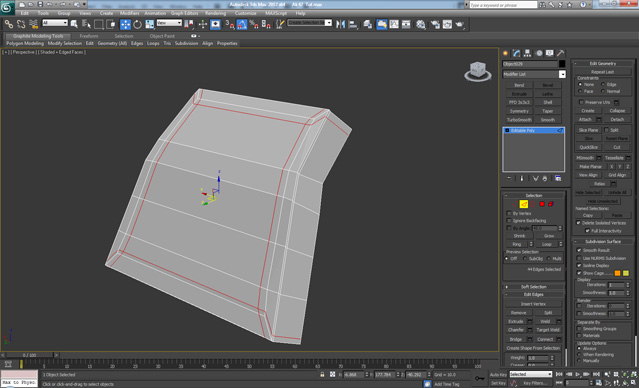Click the Select and Link chain icon
The width and height of the screenshot is (639, 388).
9,24
